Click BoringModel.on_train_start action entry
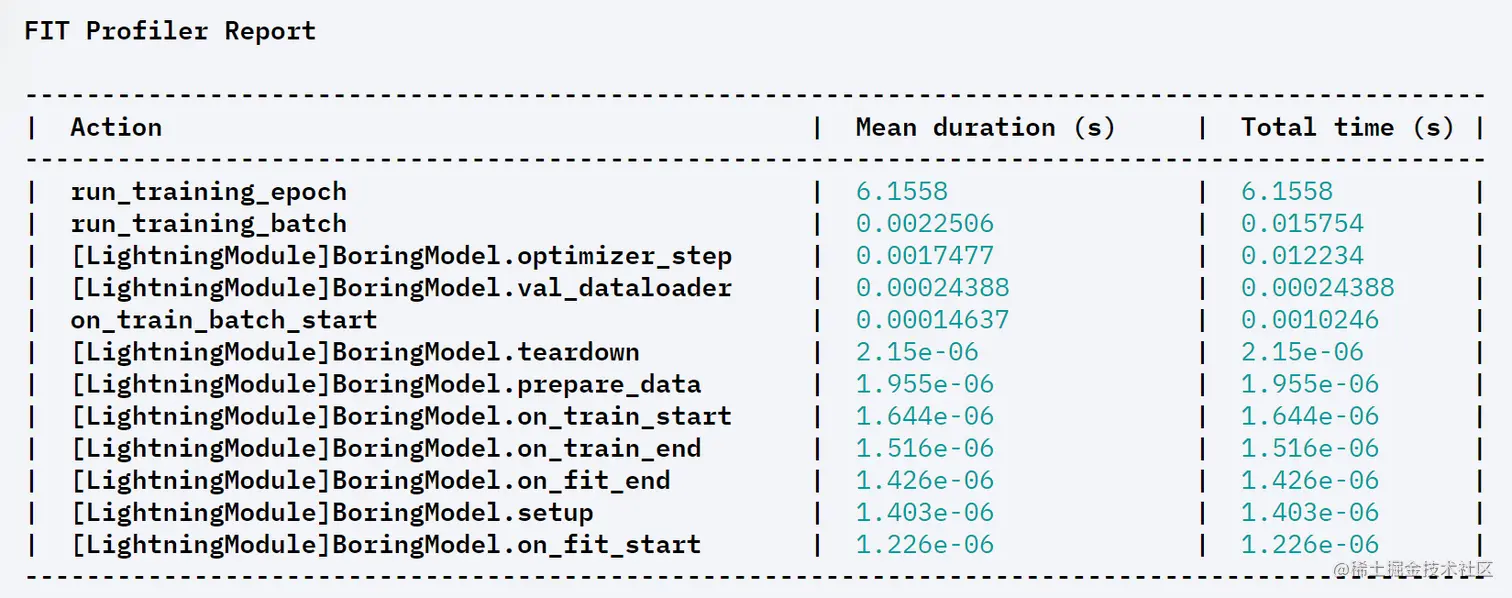The height and width of the screenshot is (598, 1512). (401, 416)
